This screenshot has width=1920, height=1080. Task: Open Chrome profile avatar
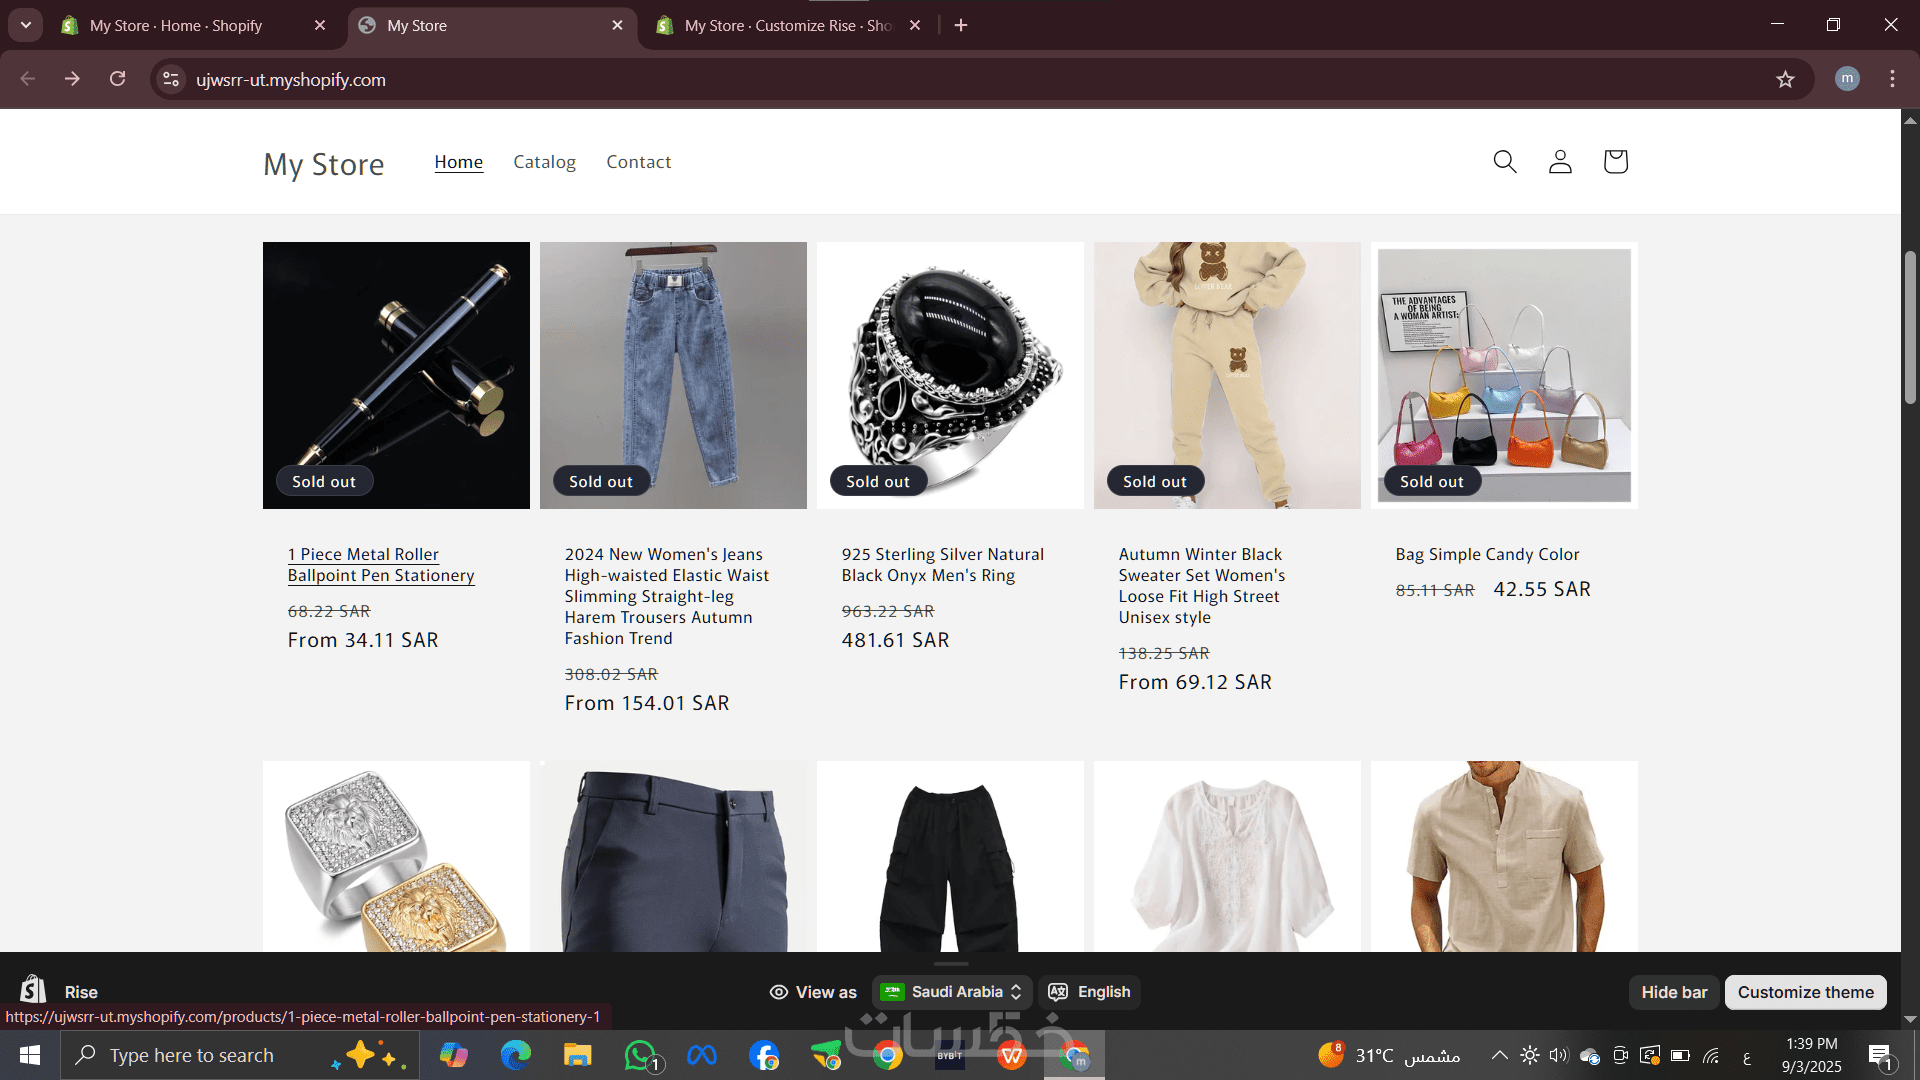pos(1847,79)
